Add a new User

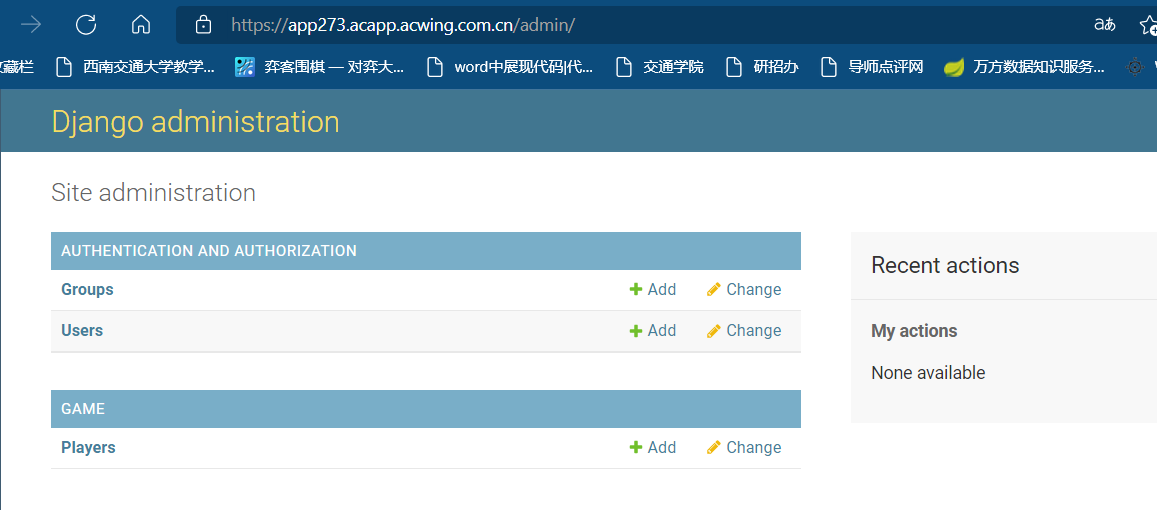[653, 330]
